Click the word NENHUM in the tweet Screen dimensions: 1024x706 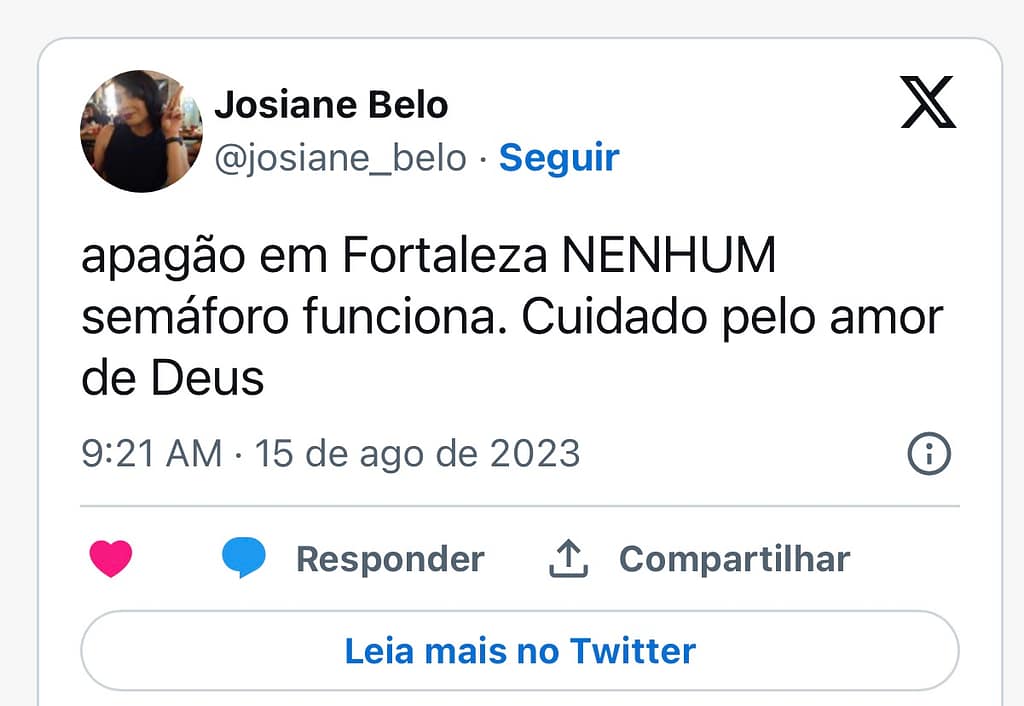[668, 257]
